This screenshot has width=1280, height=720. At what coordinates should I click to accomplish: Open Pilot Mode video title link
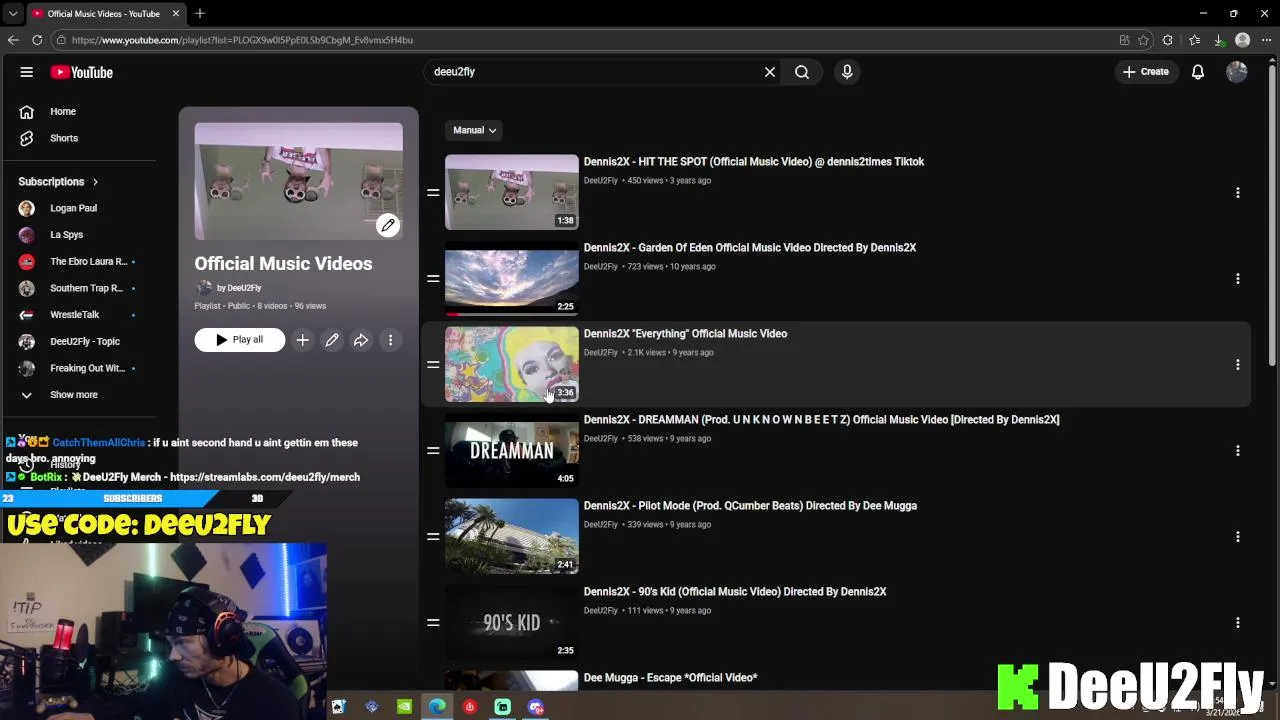pos(750,506)
